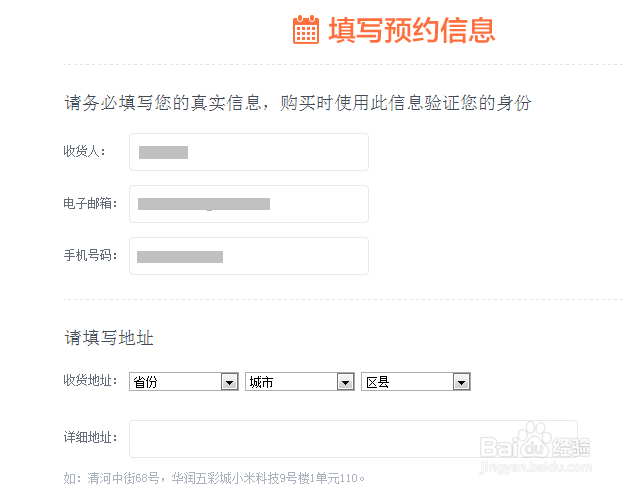
Task: Click the 请填写地址 section heading
Action: (109, 338)
